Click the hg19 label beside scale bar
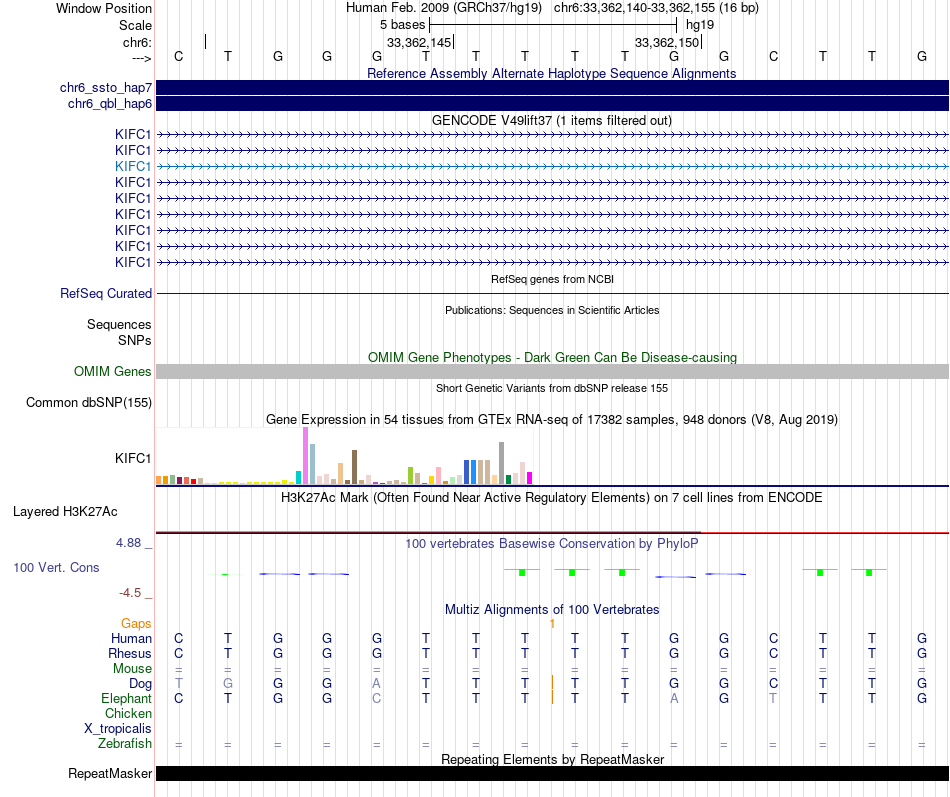950x797 pixels. (x=700, y=25)
